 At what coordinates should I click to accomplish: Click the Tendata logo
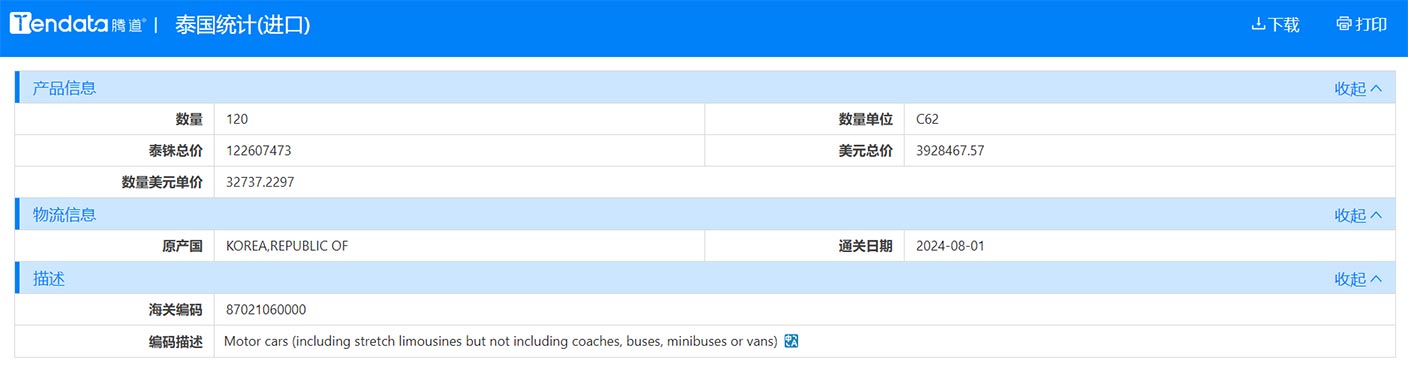[78, 25]
